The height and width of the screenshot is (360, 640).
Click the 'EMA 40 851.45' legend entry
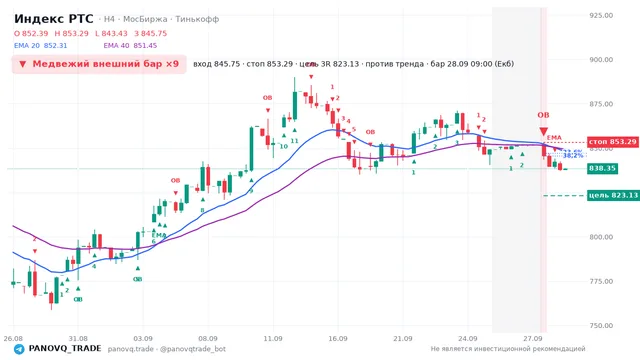(x=130, y=46)
